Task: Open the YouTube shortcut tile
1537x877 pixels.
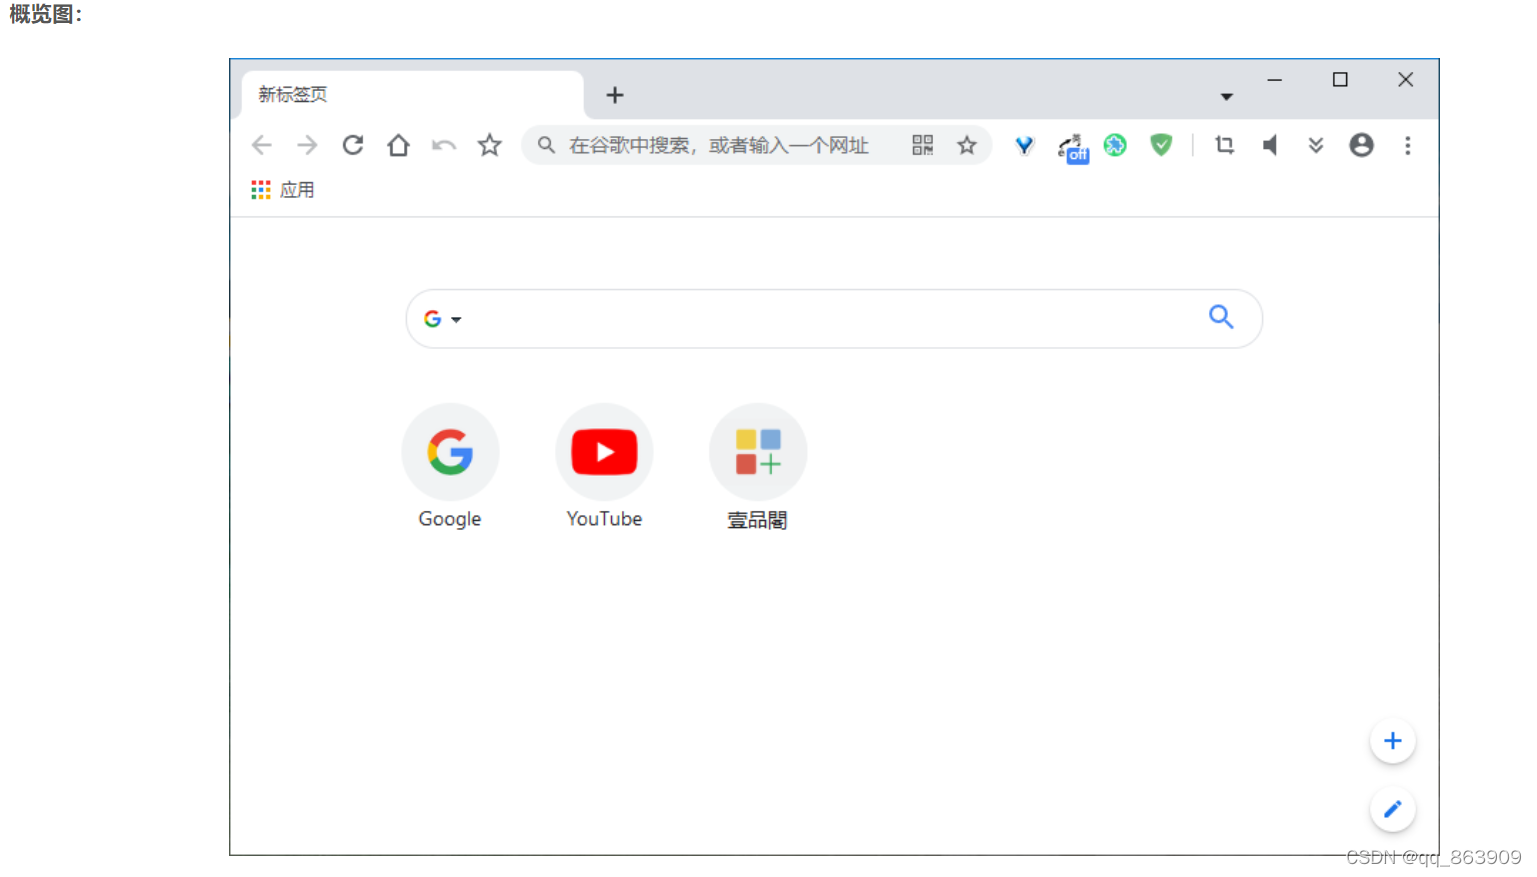Action: 604,467
